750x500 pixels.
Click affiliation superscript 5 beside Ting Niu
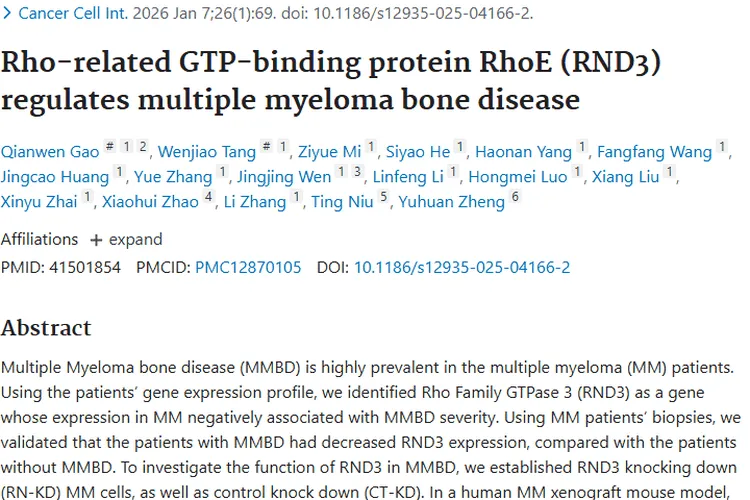(x=385, y=198)
